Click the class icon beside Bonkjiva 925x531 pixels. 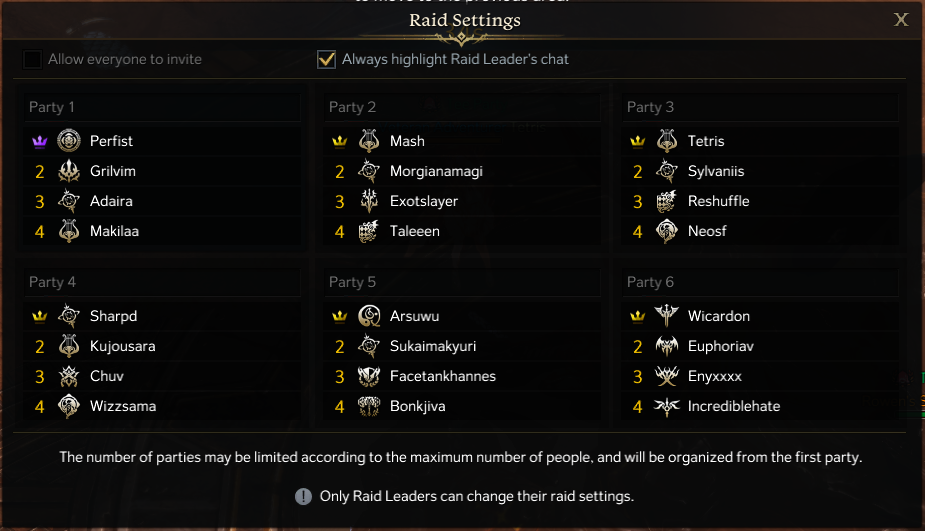pos(369,406)
